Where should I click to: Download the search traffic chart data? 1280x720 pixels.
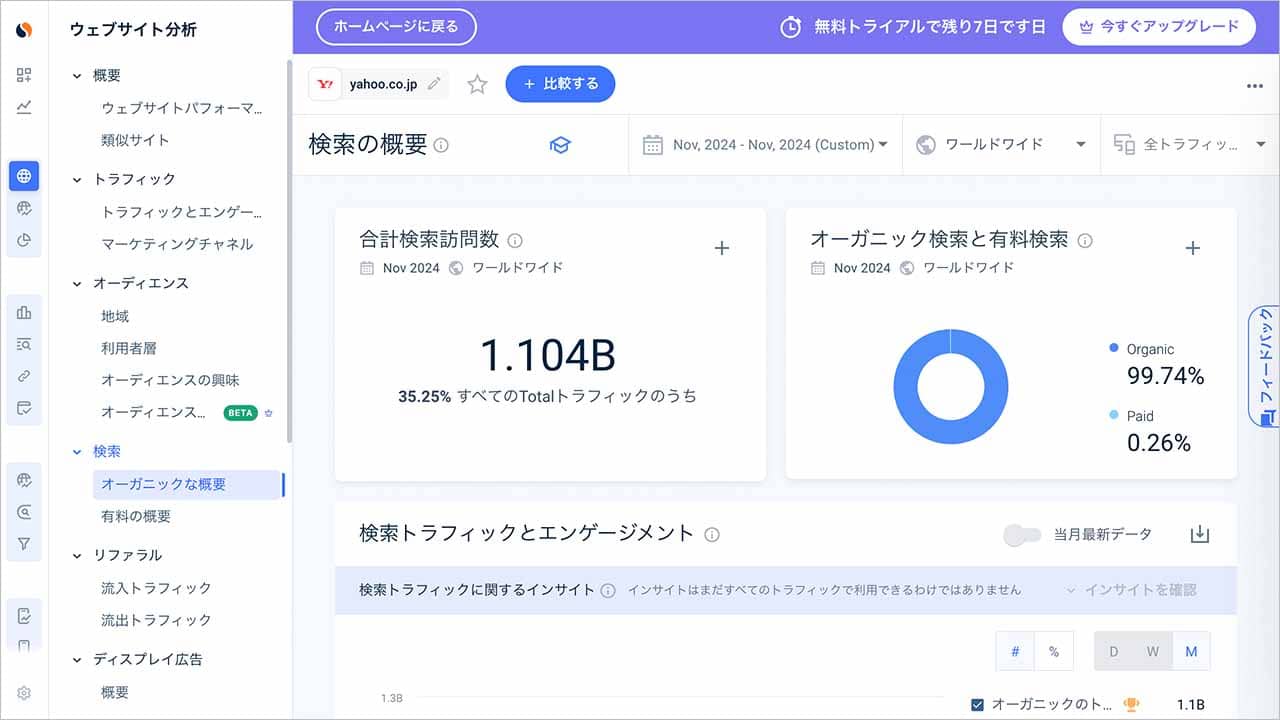point(1200,534)
